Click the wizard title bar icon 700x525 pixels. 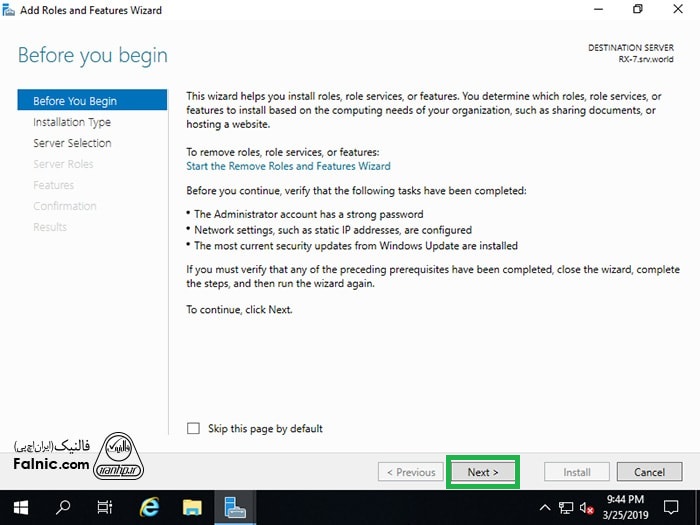[x=10, y=10]
